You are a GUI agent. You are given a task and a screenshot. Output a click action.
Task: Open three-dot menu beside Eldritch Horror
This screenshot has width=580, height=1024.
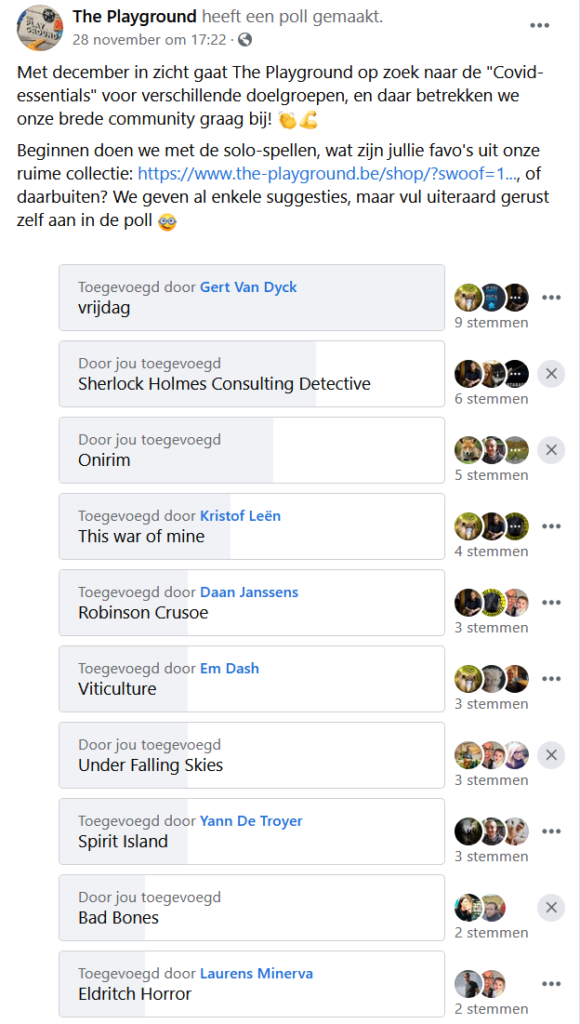click(551, 984)
